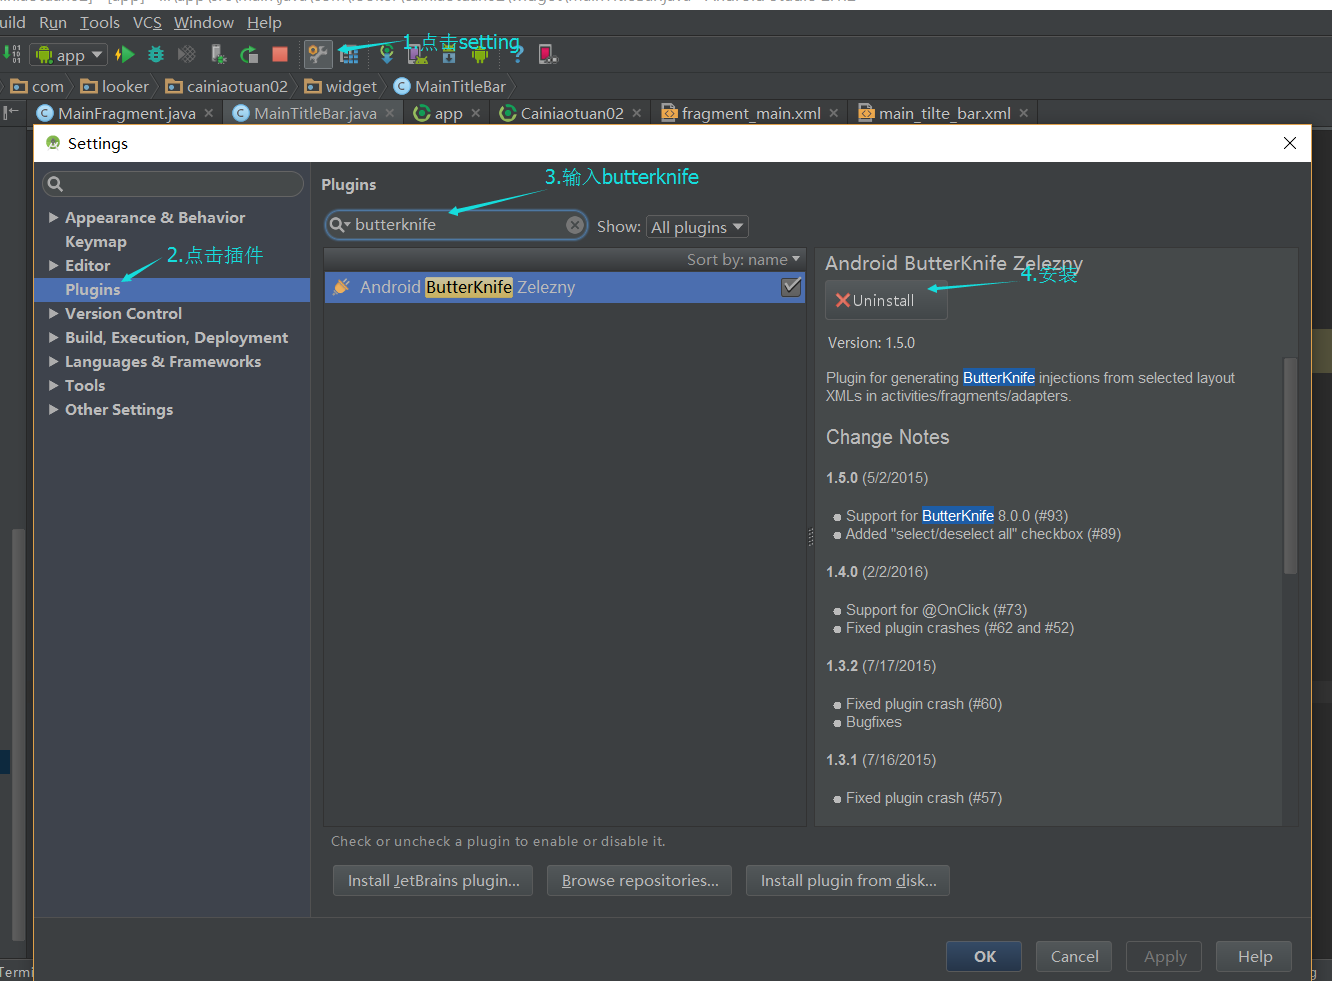Open the Window menu
The image size is (1332, 981).
point(204,22)
